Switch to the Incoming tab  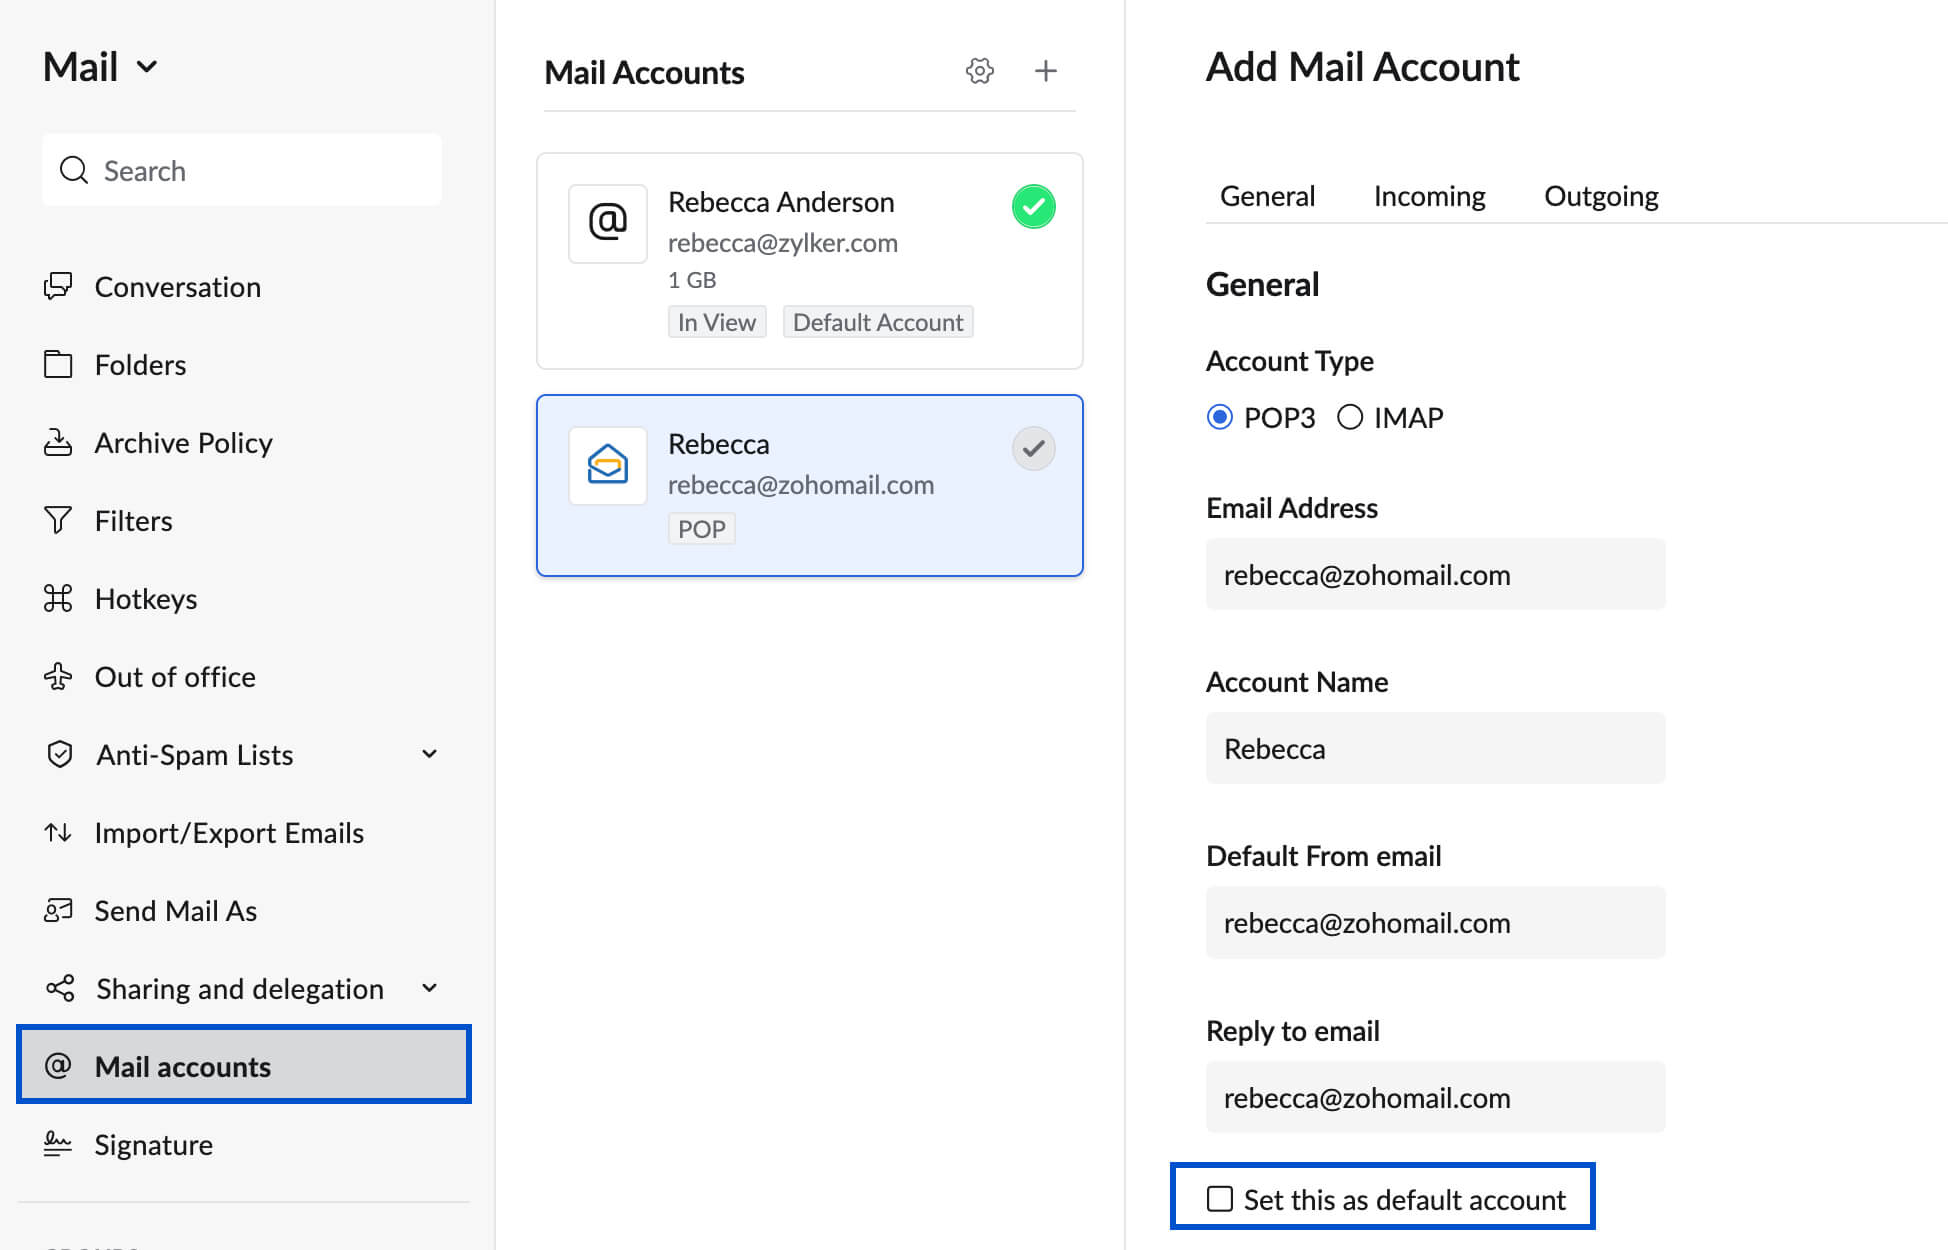(1429, 196)
